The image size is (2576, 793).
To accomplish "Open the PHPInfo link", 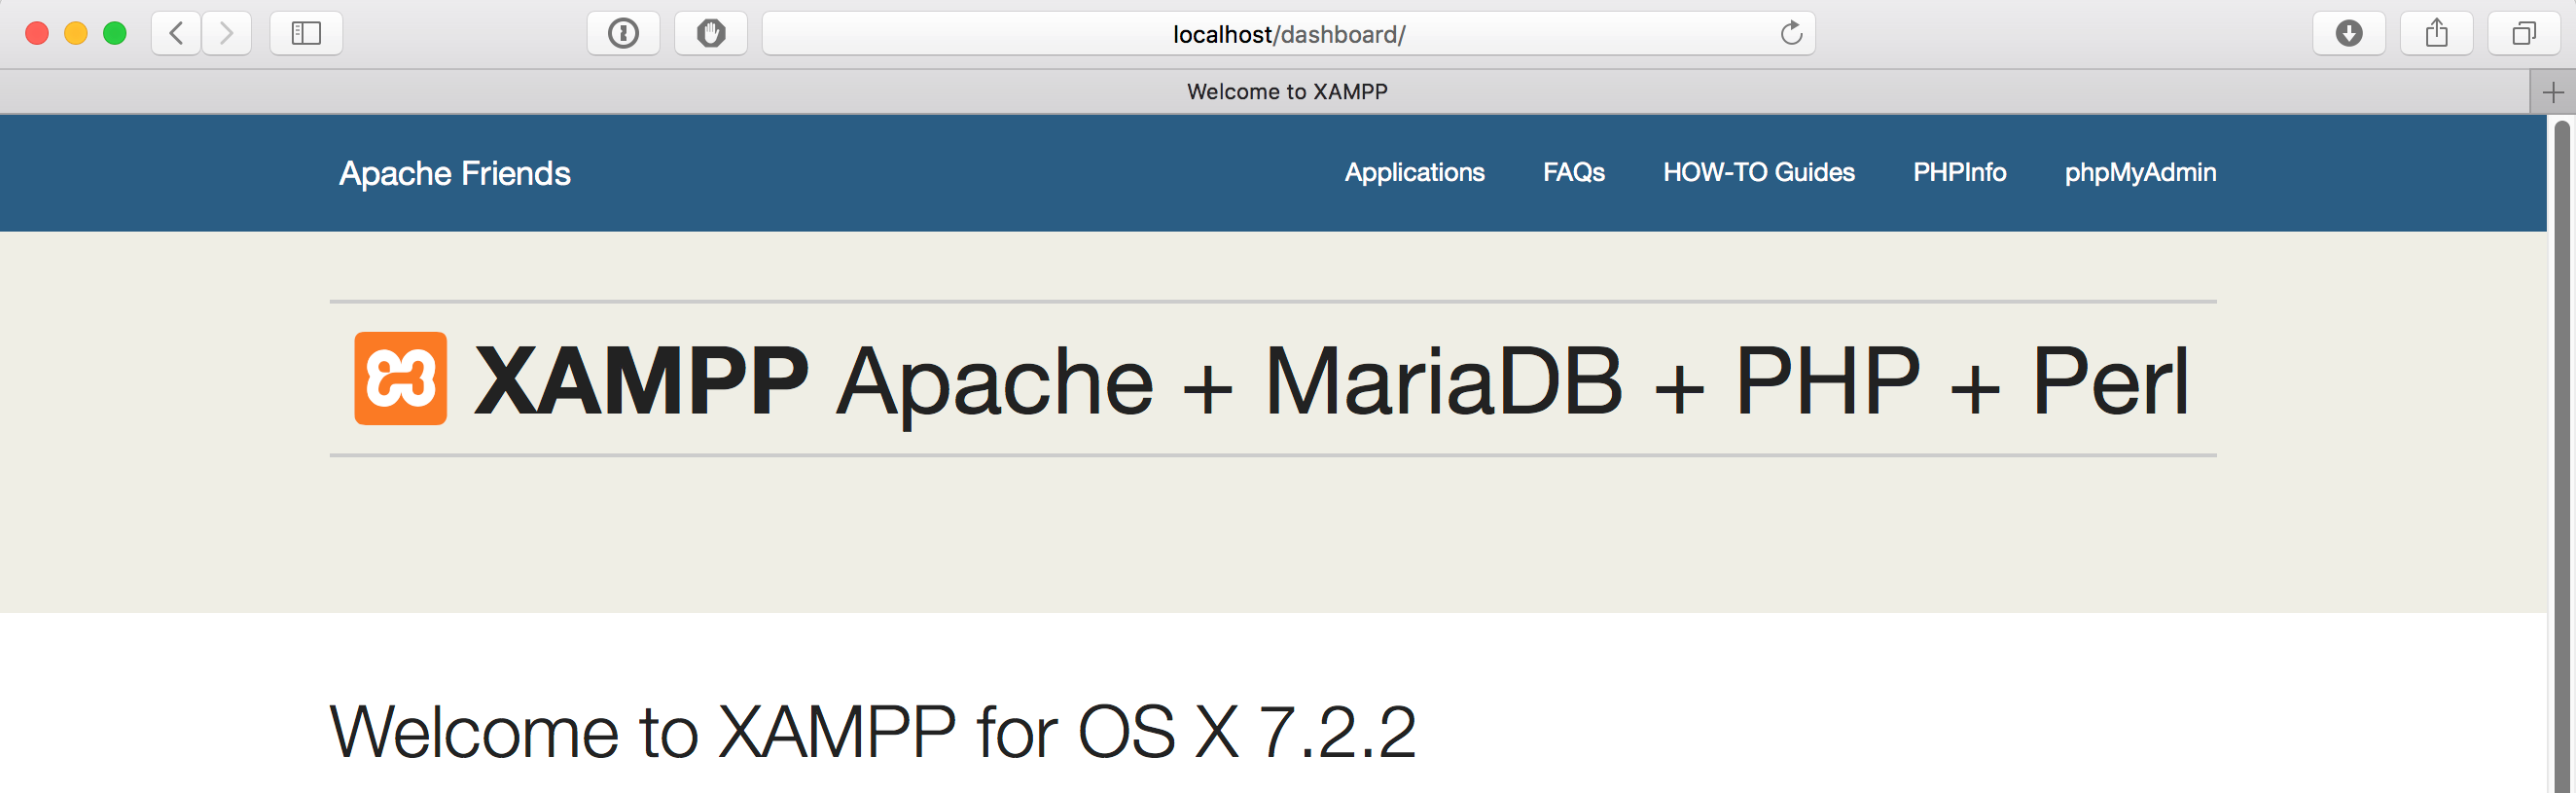I will coord(1959,173).
